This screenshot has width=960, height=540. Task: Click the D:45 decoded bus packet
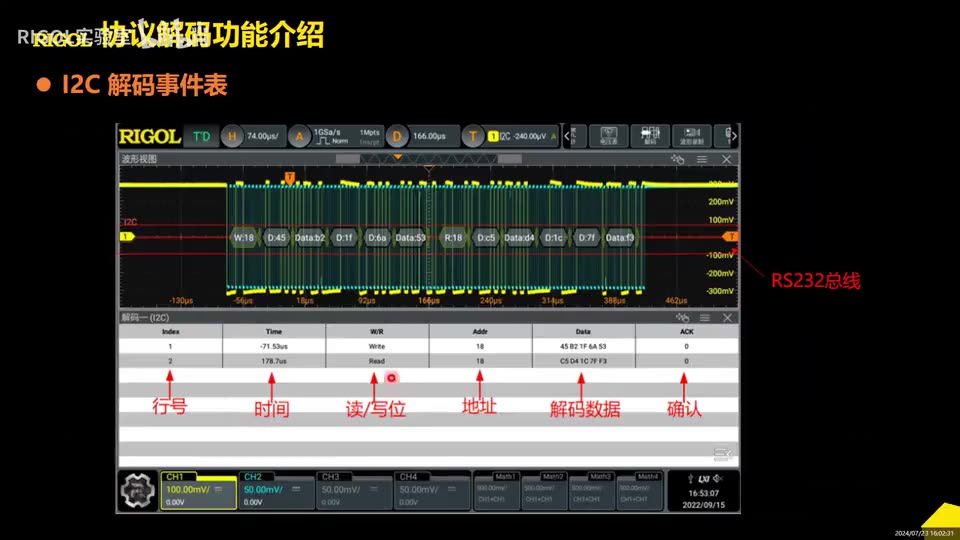[x=276, y=238]
